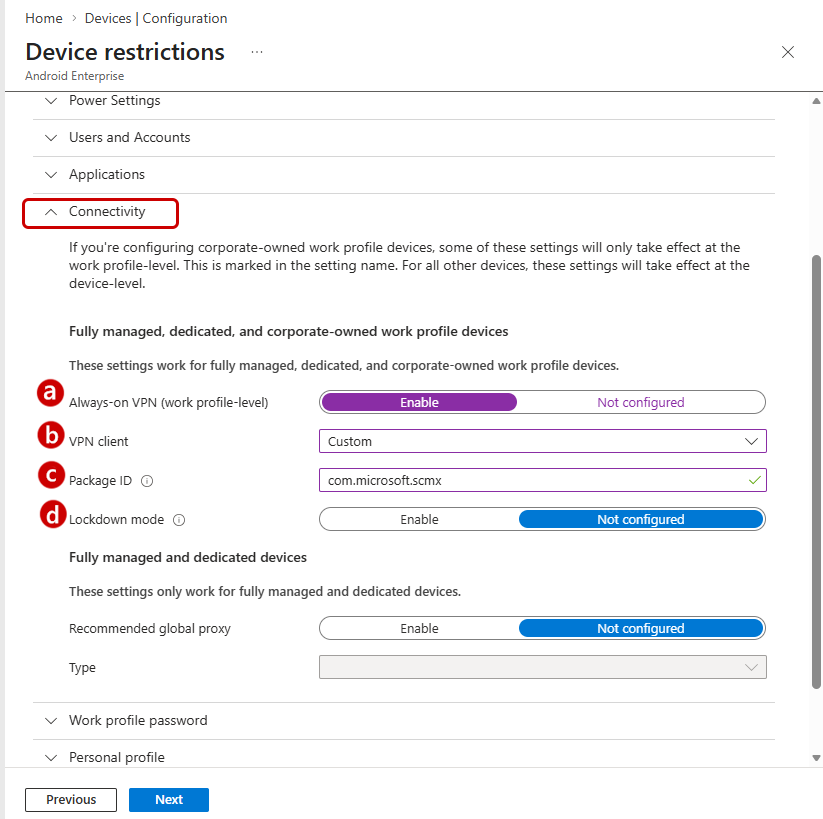Set Always-on VPN to Enable
The width and height of the screenshot is (823, 819).
tap(419, 402)
